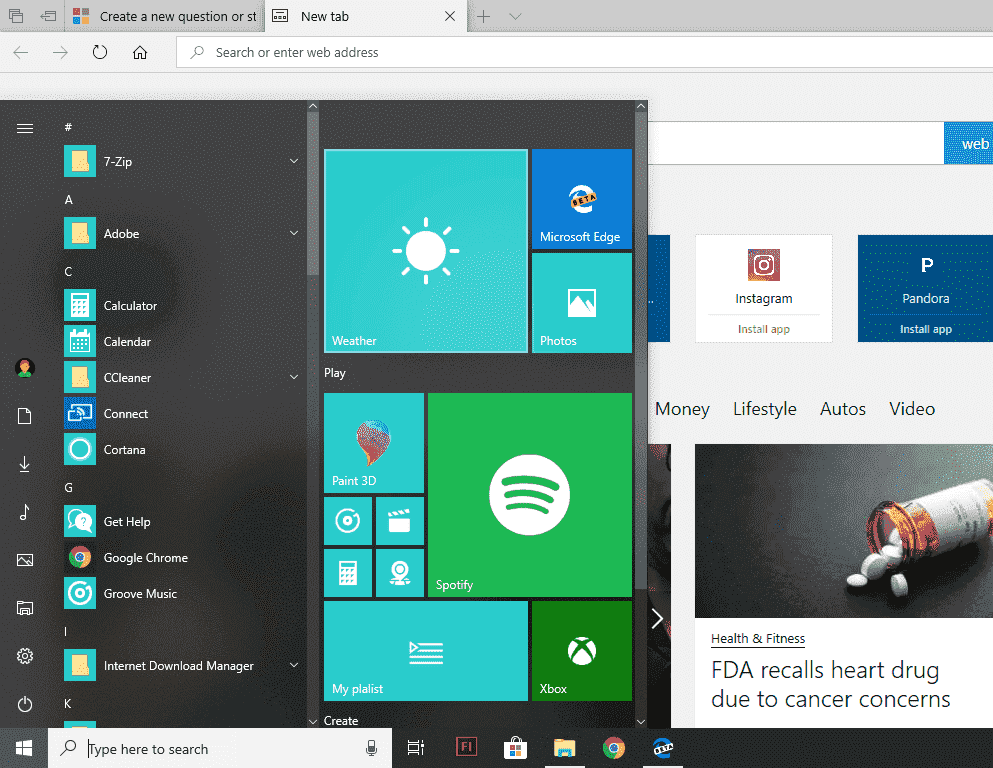Open the Video news category
The image size is (993, 768).
pos(912,409)
